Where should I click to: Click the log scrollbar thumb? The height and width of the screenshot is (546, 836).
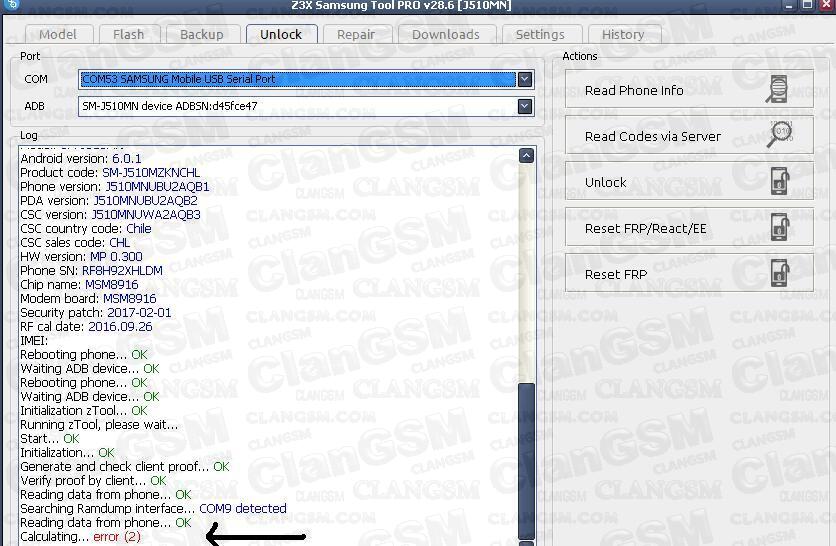526,460
